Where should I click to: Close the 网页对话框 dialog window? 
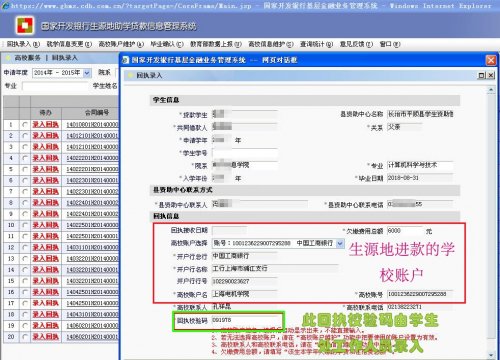pyautogui.click(x=491, y=60)
